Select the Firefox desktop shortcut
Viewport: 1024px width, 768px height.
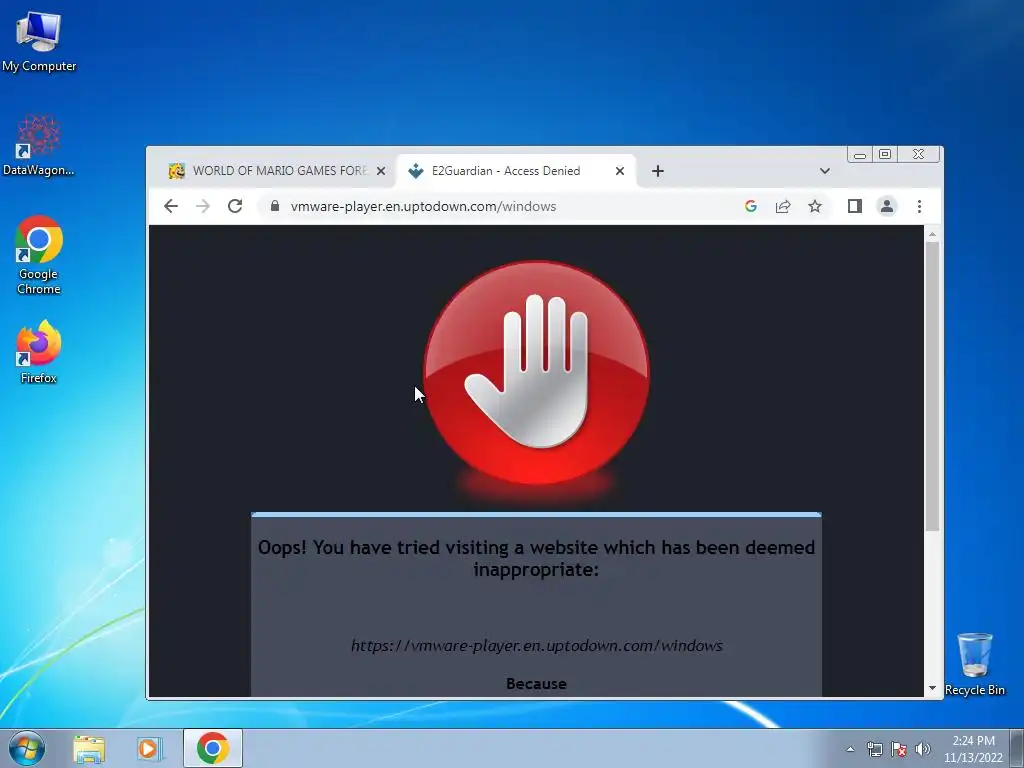pos(39,353)
